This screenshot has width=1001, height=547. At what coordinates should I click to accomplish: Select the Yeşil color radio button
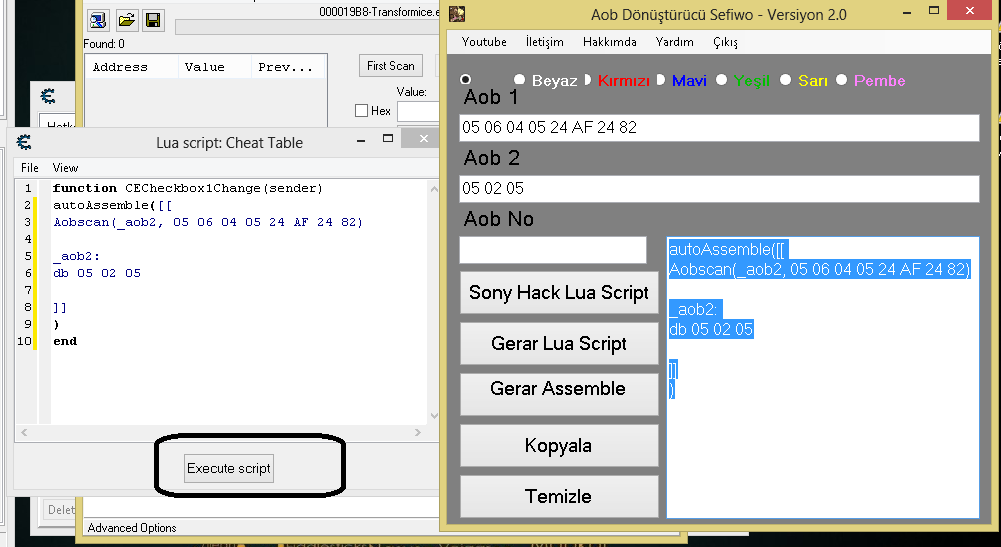coord(721,80)
